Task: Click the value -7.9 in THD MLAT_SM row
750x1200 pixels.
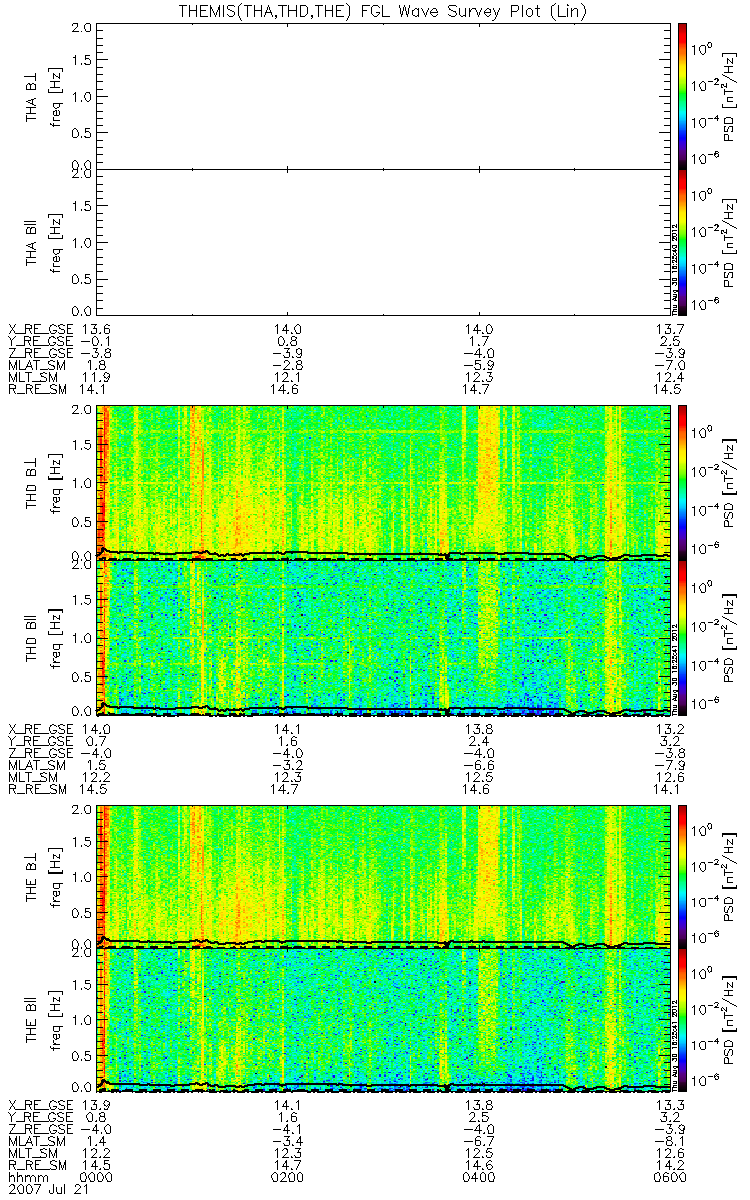Action: pyautogui.click(x=668, y=765)
